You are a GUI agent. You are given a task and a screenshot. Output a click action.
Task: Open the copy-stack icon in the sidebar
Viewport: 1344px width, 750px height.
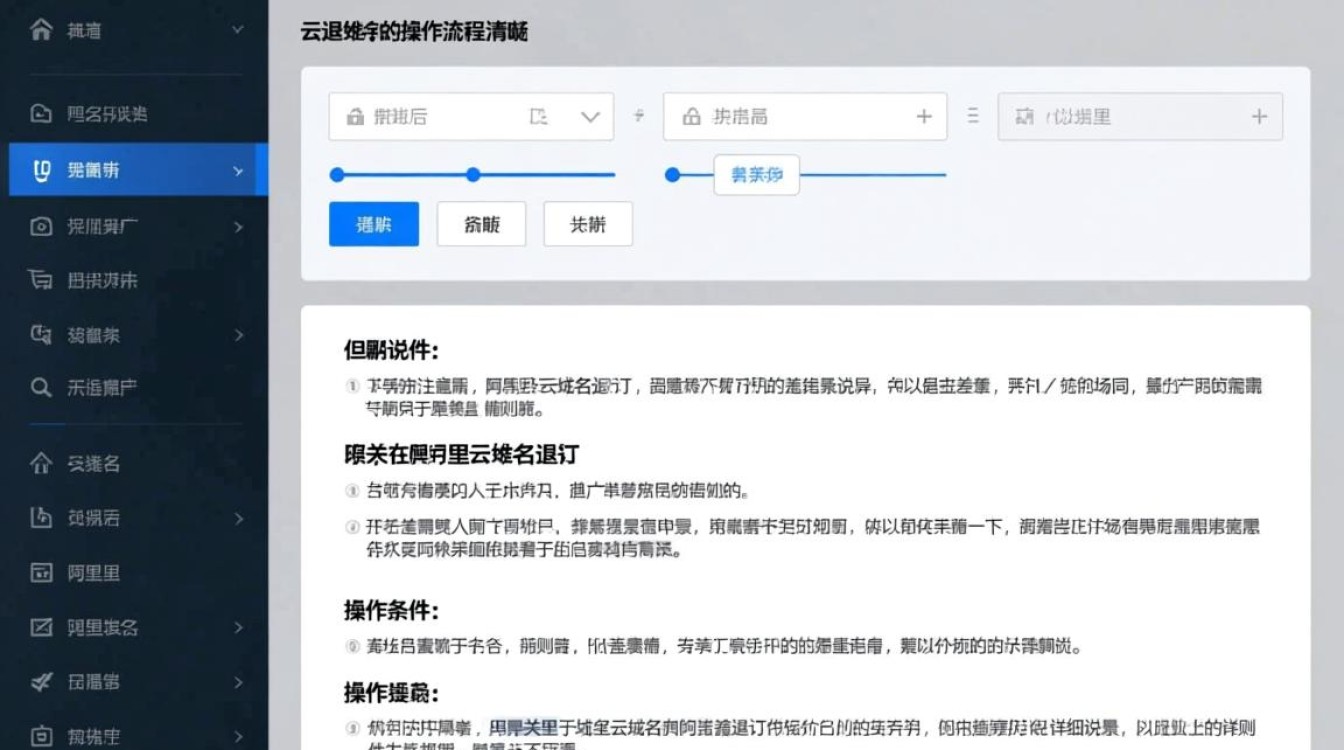(x=40, y=334)
